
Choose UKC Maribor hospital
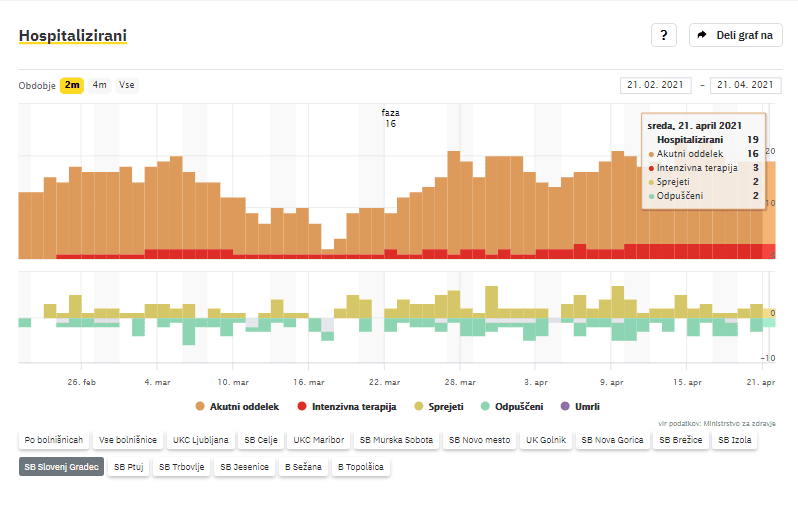click(x=317, y=440)
